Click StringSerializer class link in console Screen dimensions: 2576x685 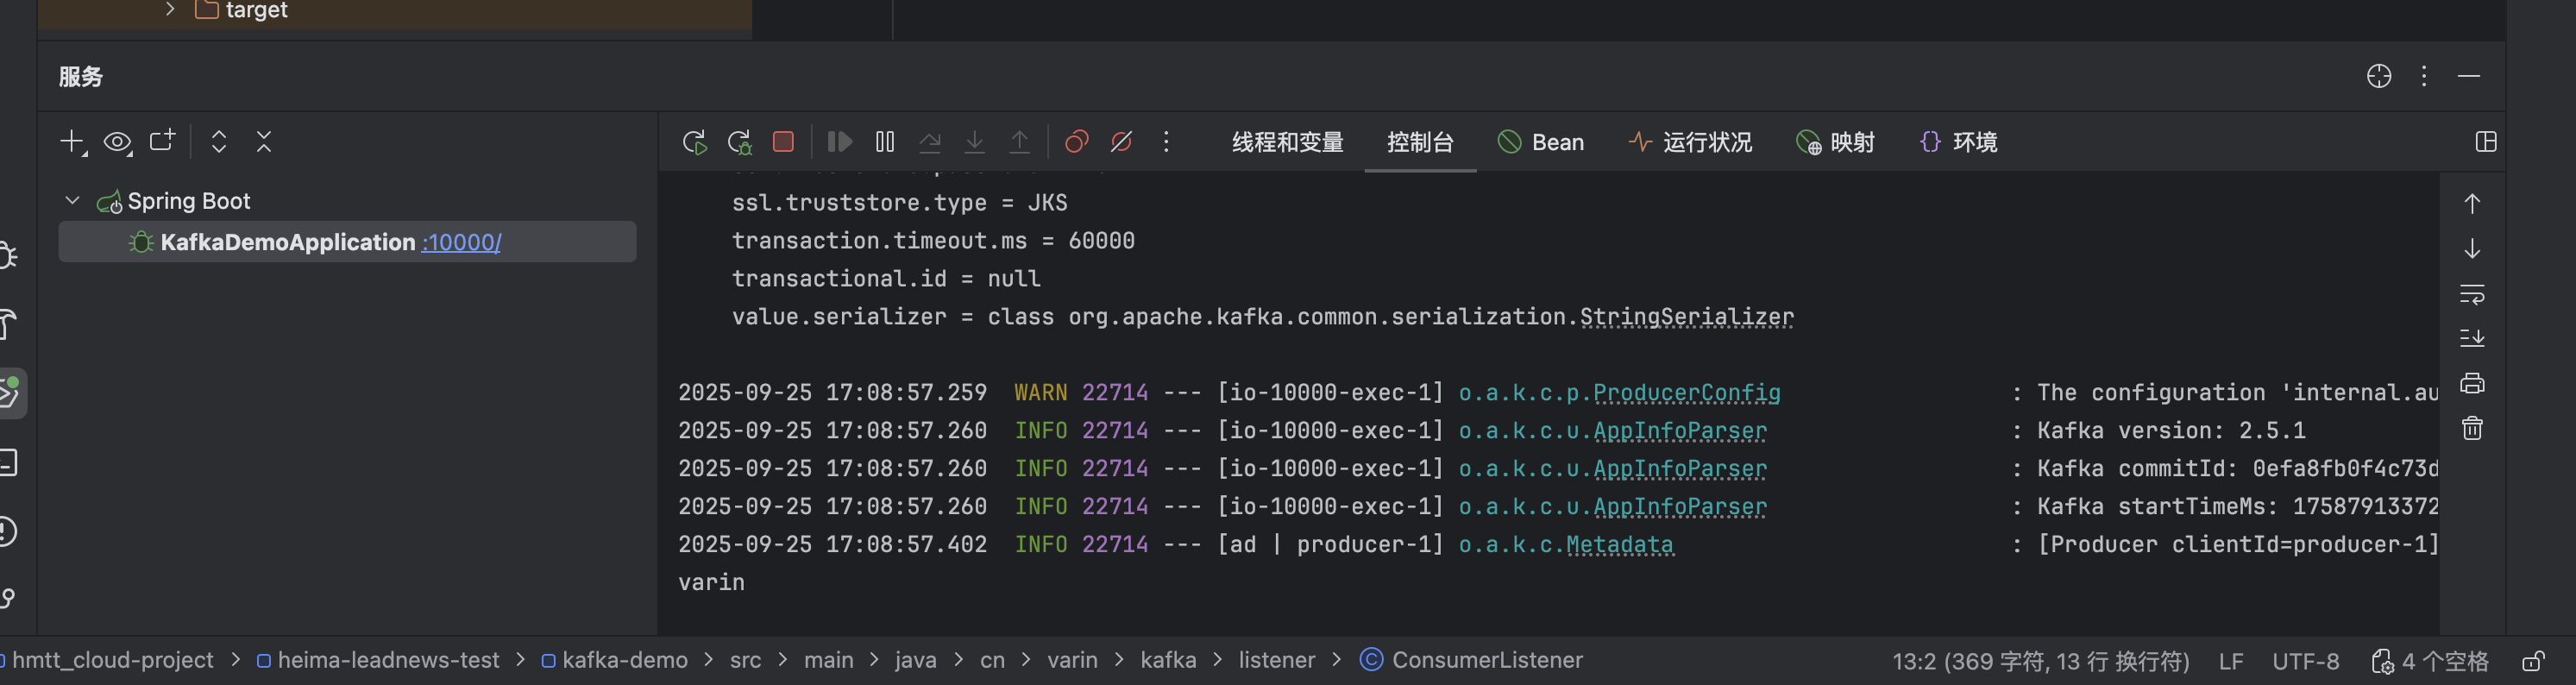pyautogui.click(x=1686, y=317)
